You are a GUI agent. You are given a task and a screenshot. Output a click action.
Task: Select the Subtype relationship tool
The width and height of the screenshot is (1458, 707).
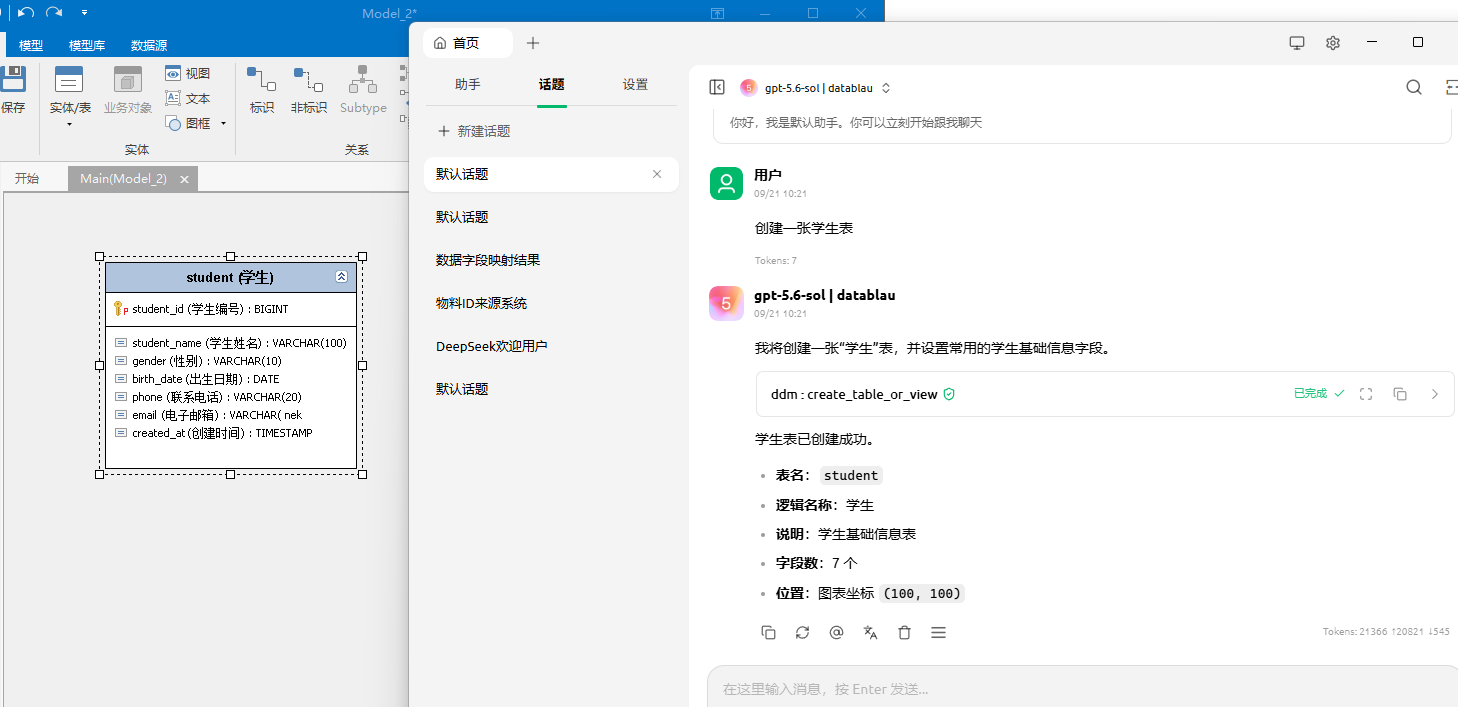click(x=363, y=90)
